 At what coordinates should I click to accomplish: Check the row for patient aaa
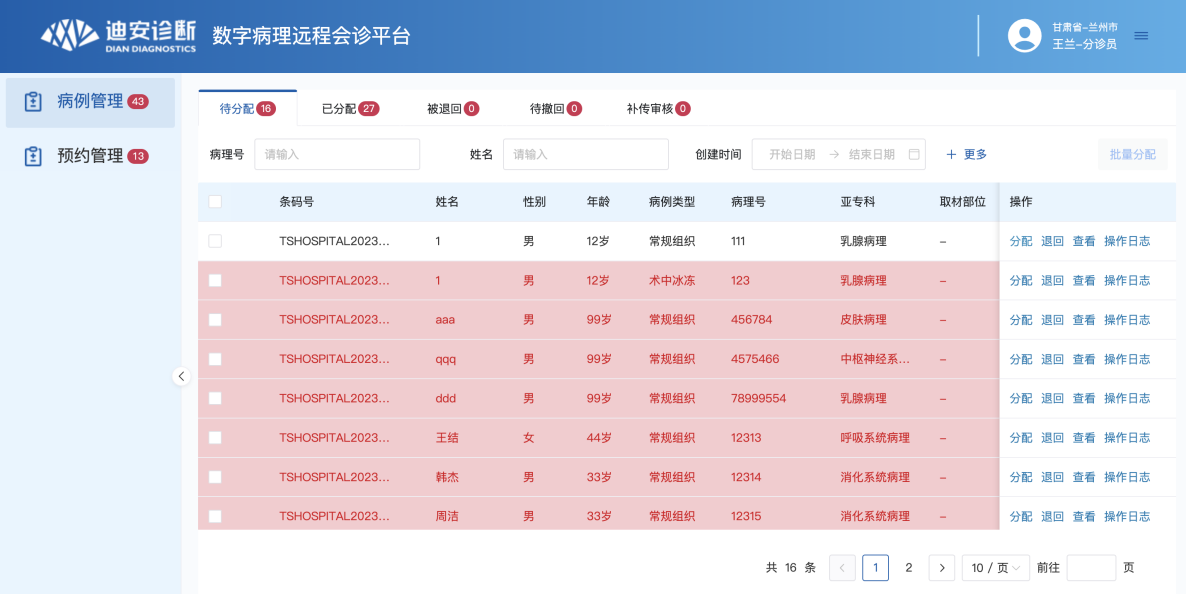(215, 320)
